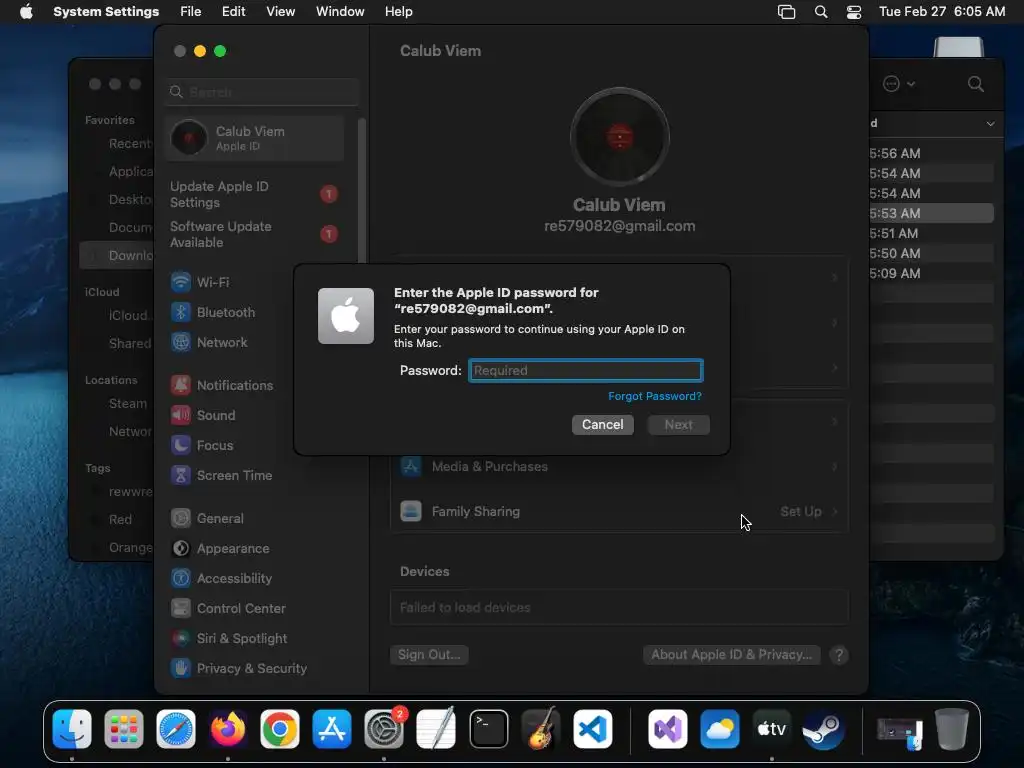Click the Family Sharing icon
Viewport: 1024px width, 768px height.
[x=411, y=511]
